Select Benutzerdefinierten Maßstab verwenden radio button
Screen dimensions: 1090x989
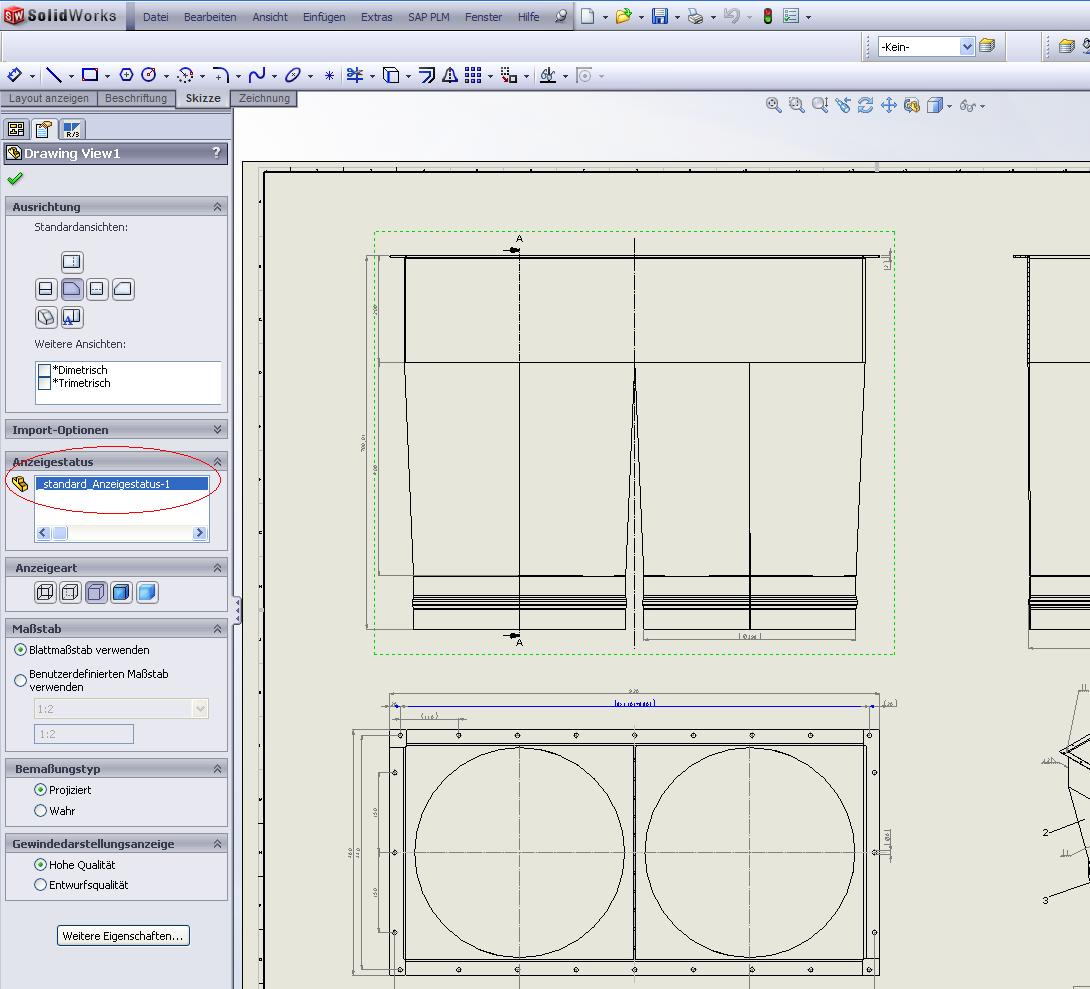pos(21,680)
